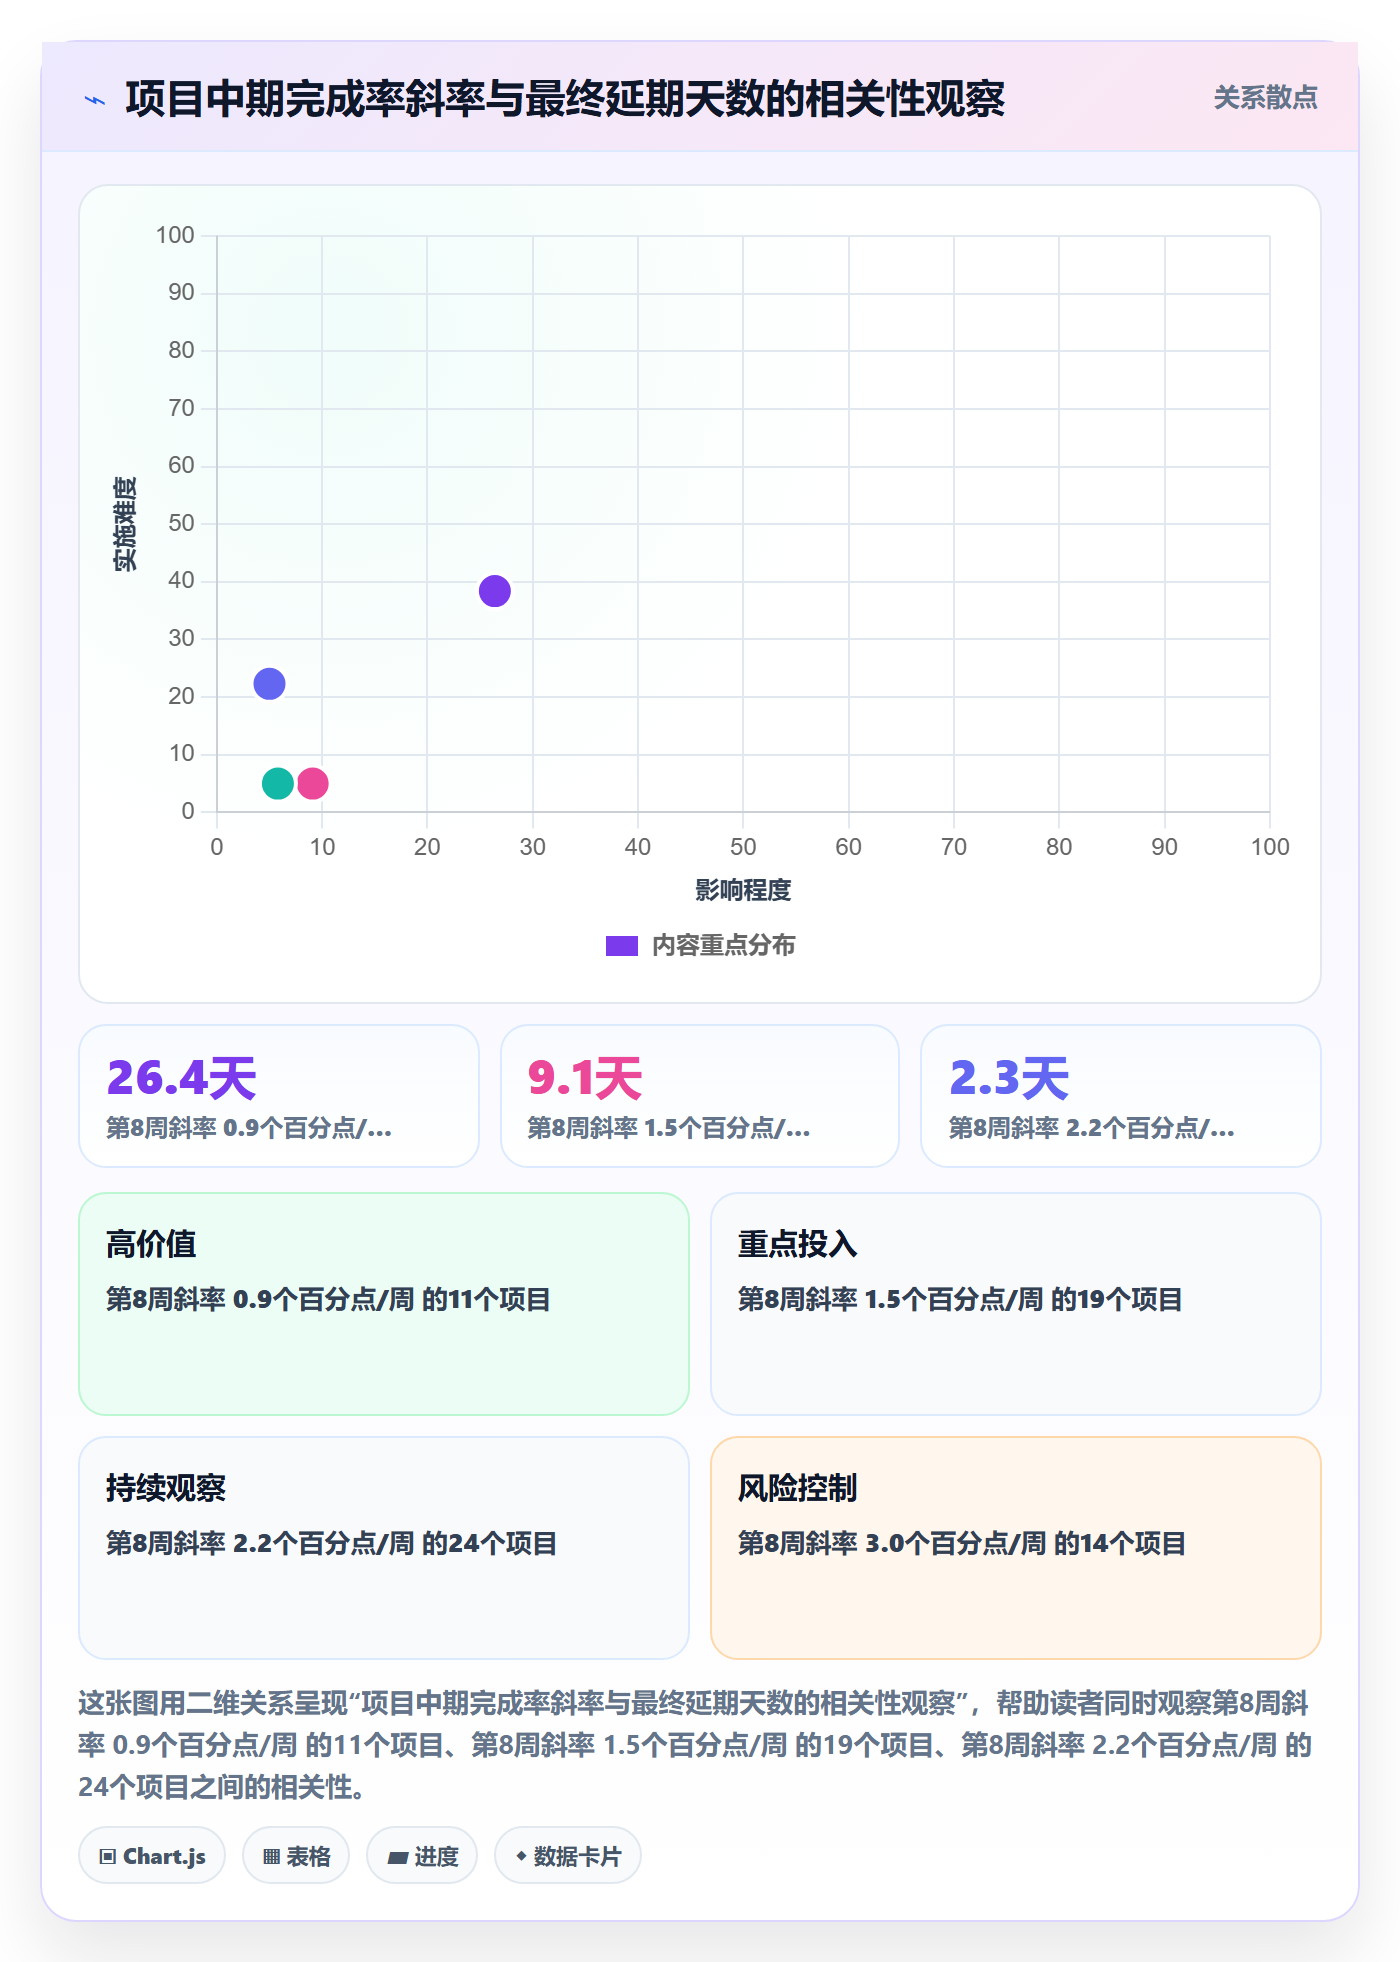Click the 实施难度 y-axis title
The width and height of the screenshot is (1400, 1962).
tap(125, 524)
